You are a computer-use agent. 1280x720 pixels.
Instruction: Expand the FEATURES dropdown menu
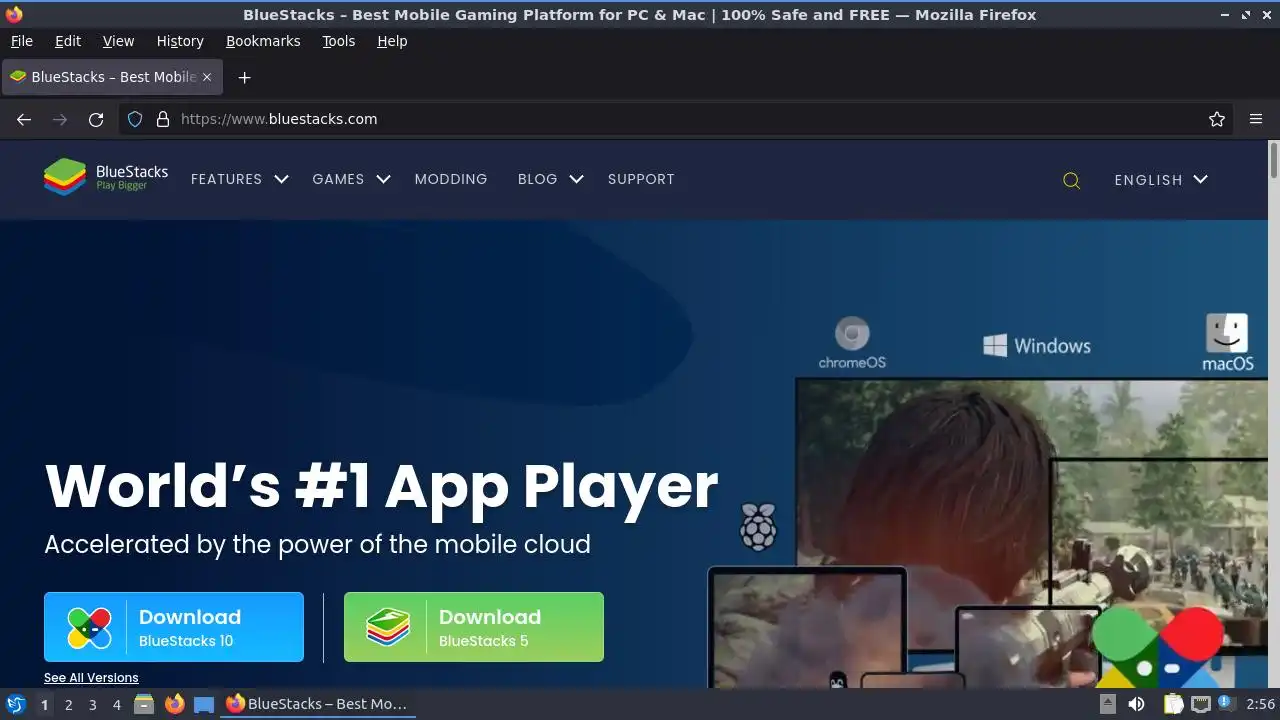pos(239,179)
